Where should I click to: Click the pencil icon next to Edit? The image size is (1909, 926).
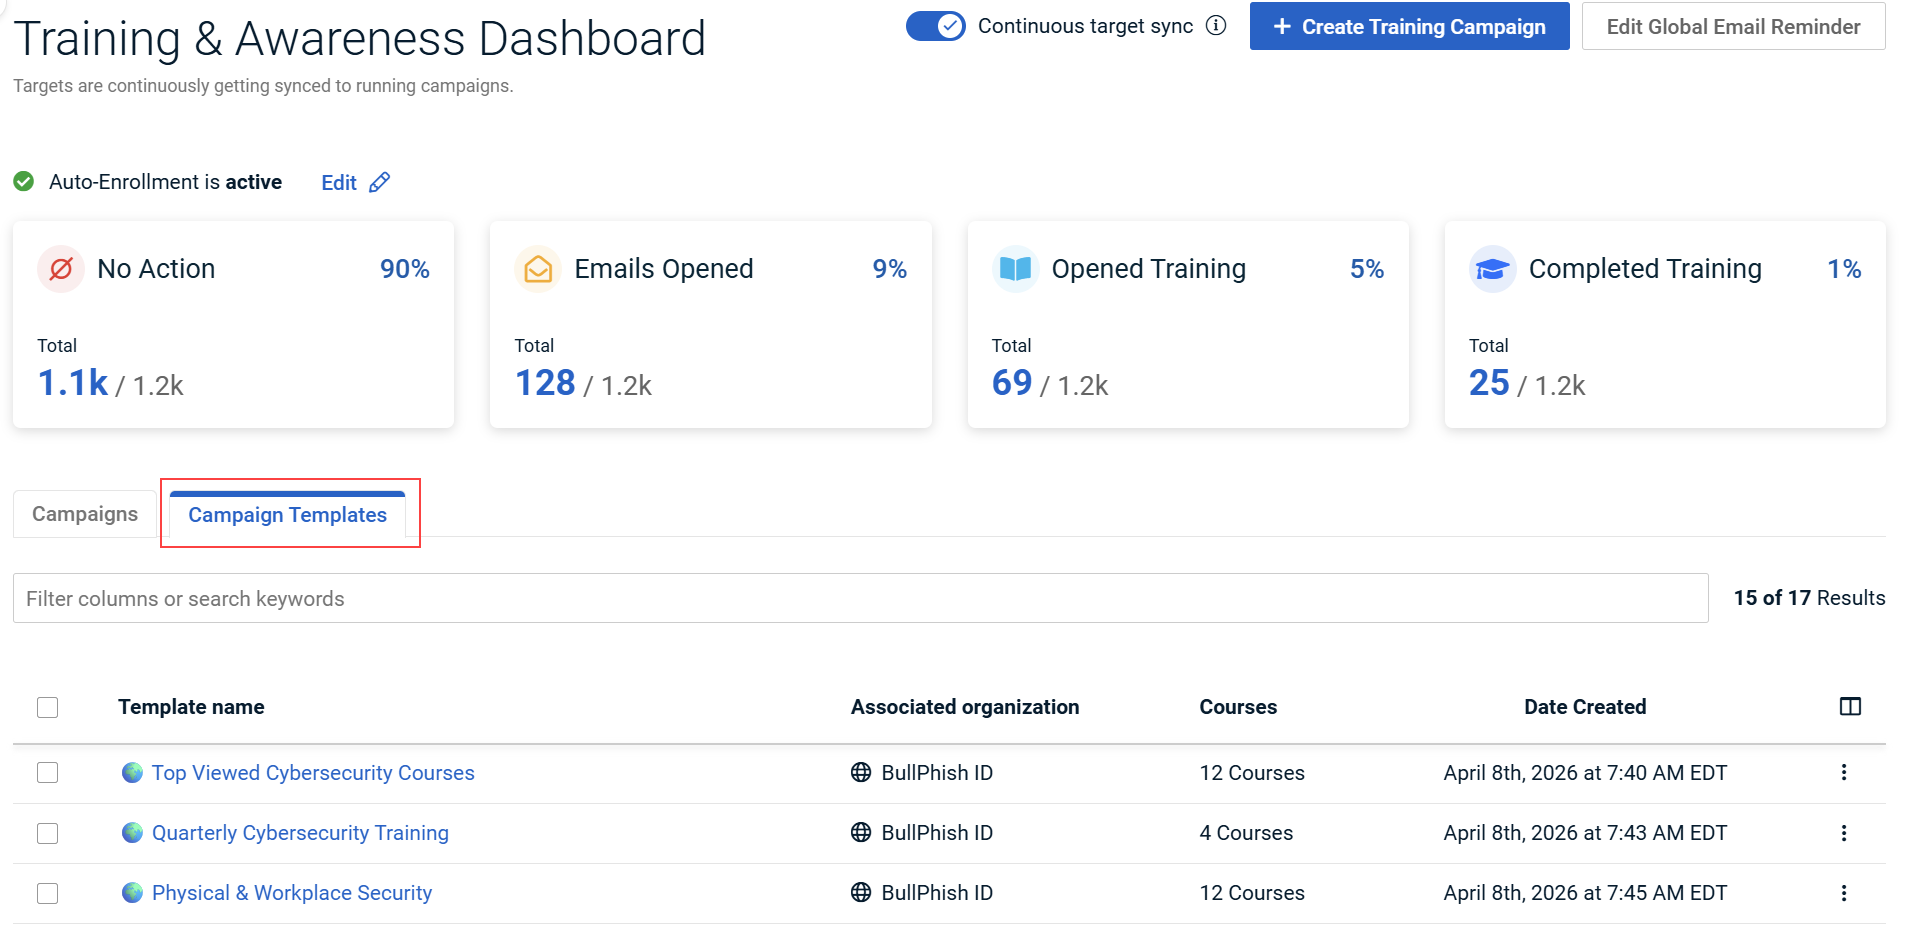click(379, 182)
